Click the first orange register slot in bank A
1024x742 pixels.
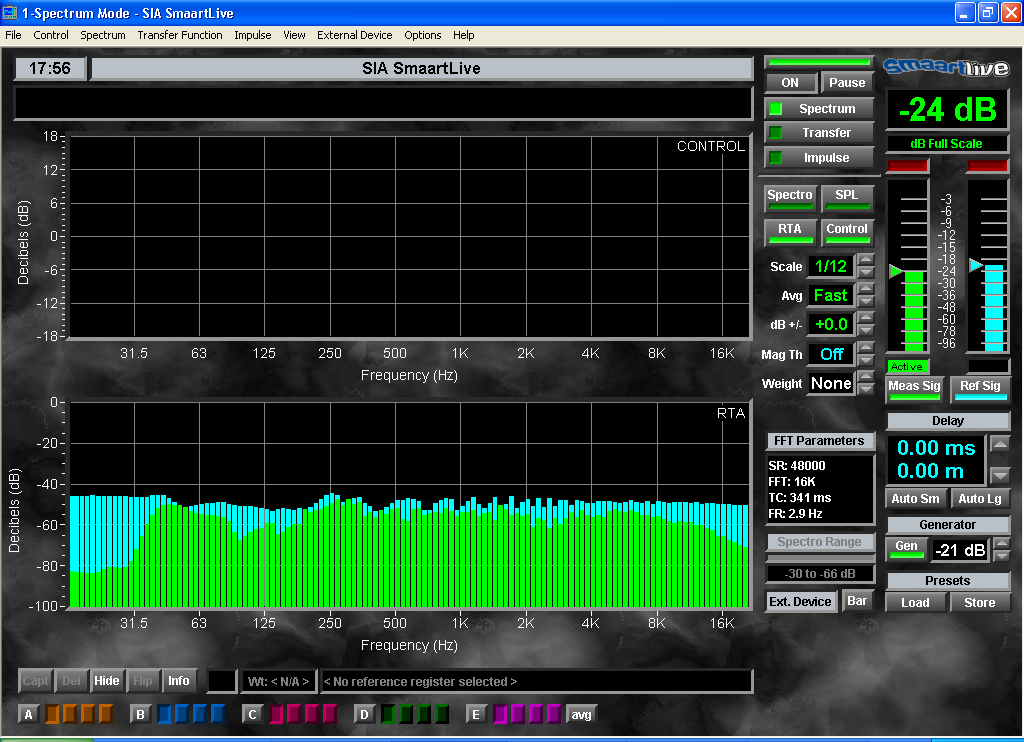coord(53,714)
